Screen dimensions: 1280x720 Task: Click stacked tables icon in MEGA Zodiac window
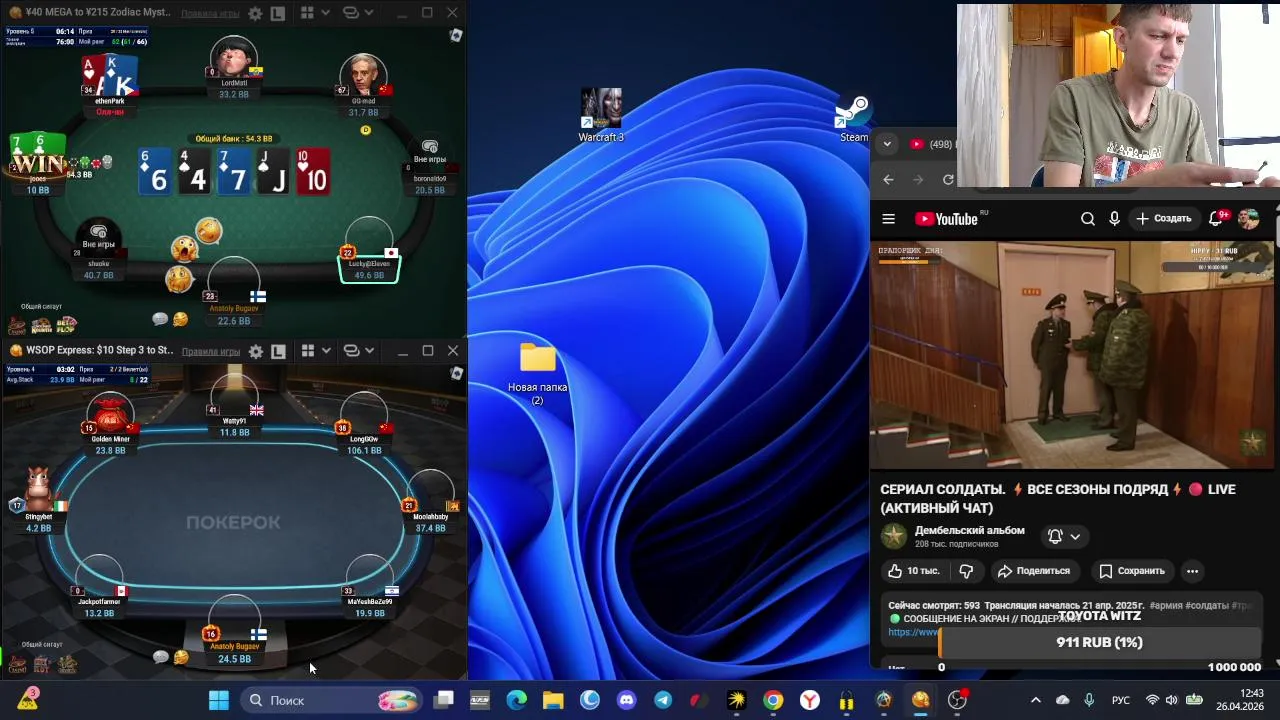[351, 14]
